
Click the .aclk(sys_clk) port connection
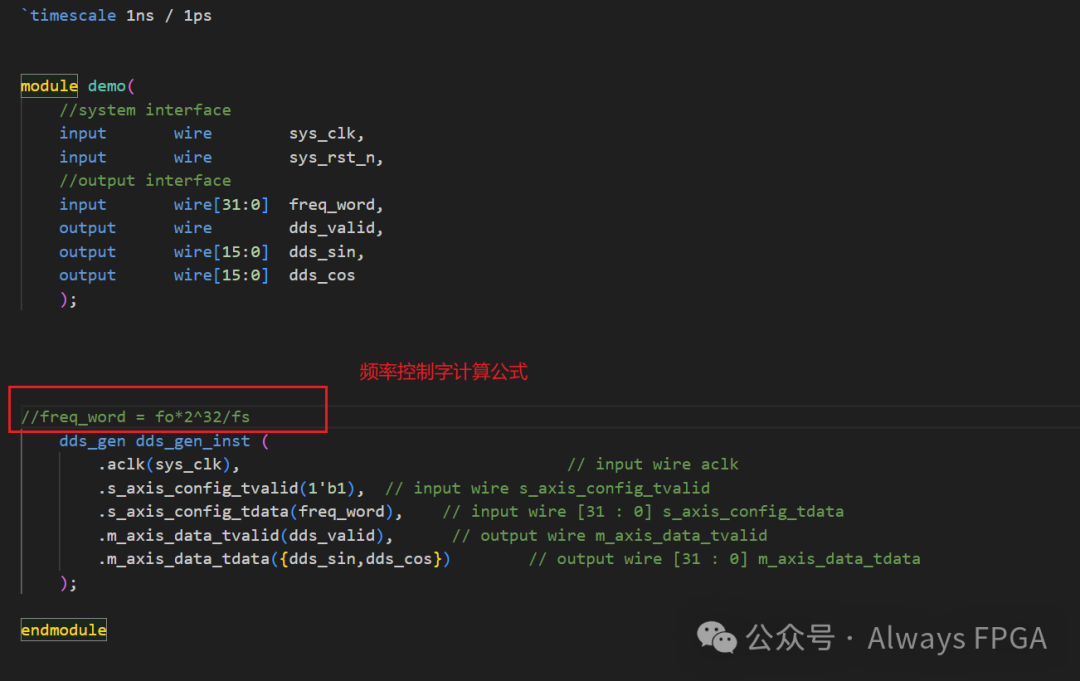[169, 465]
